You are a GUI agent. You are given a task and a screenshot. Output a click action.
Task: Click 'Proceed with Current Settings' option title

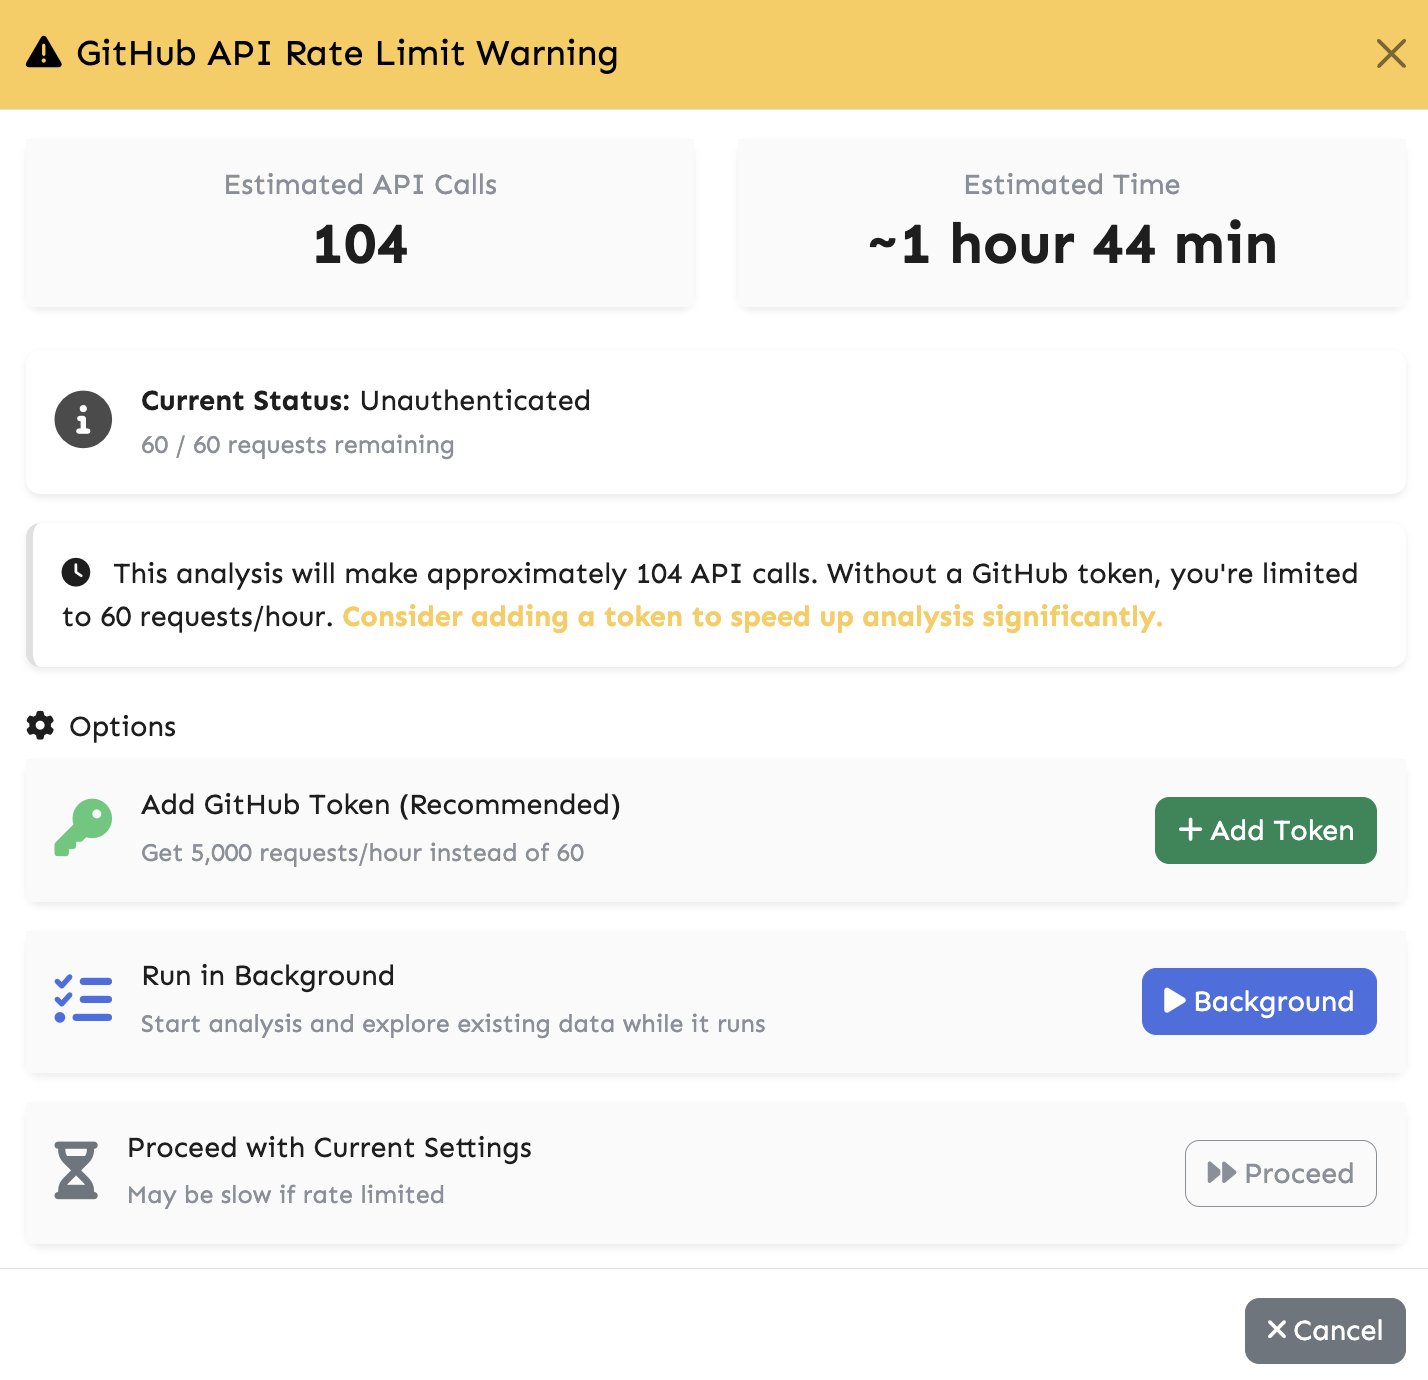point(329,1148)
